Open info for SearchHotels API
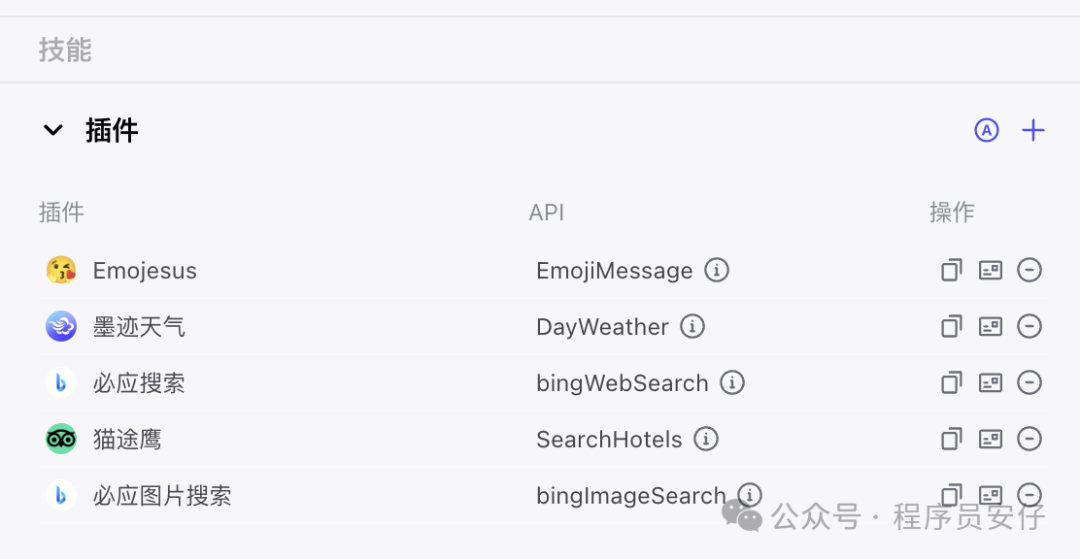Screen dimensions: 1080x559 tap(706, 438)
